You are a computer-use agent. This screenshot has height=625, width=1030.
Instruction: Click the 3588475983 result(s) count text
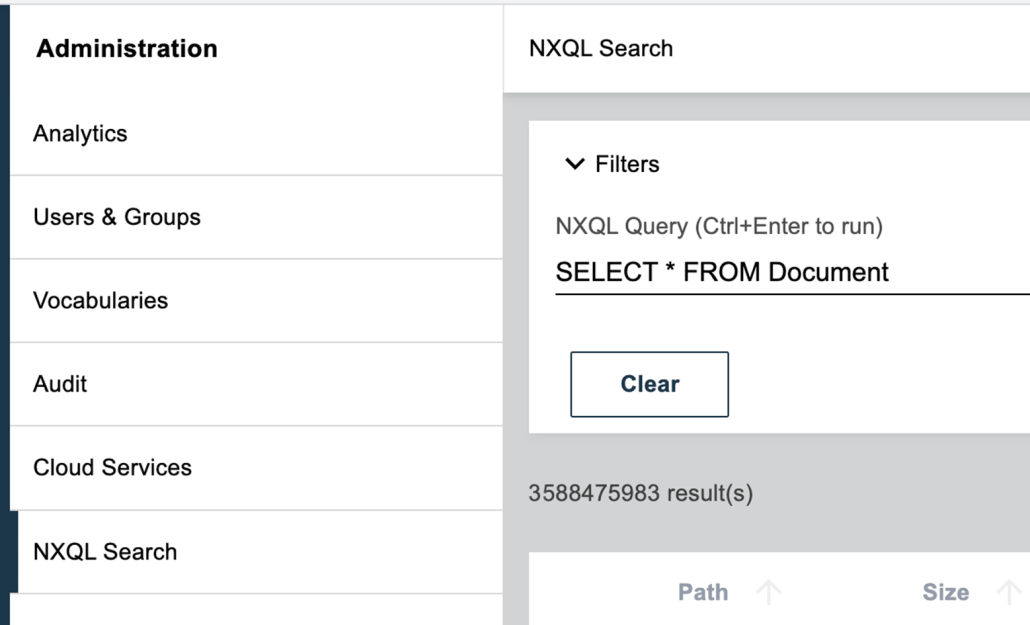(x=640, y=493)
